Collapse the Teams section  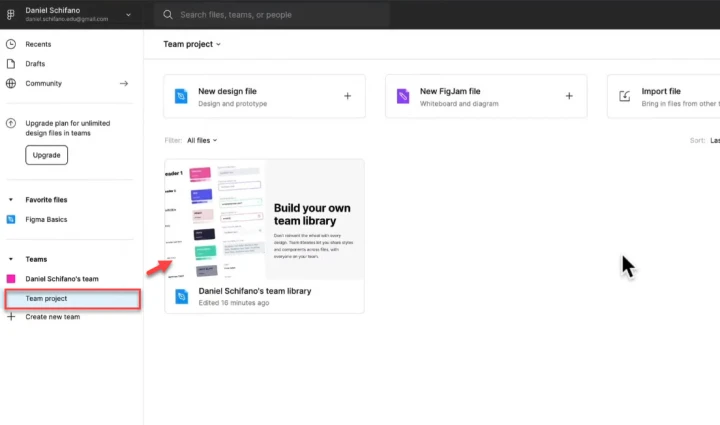tap(11, 259)
